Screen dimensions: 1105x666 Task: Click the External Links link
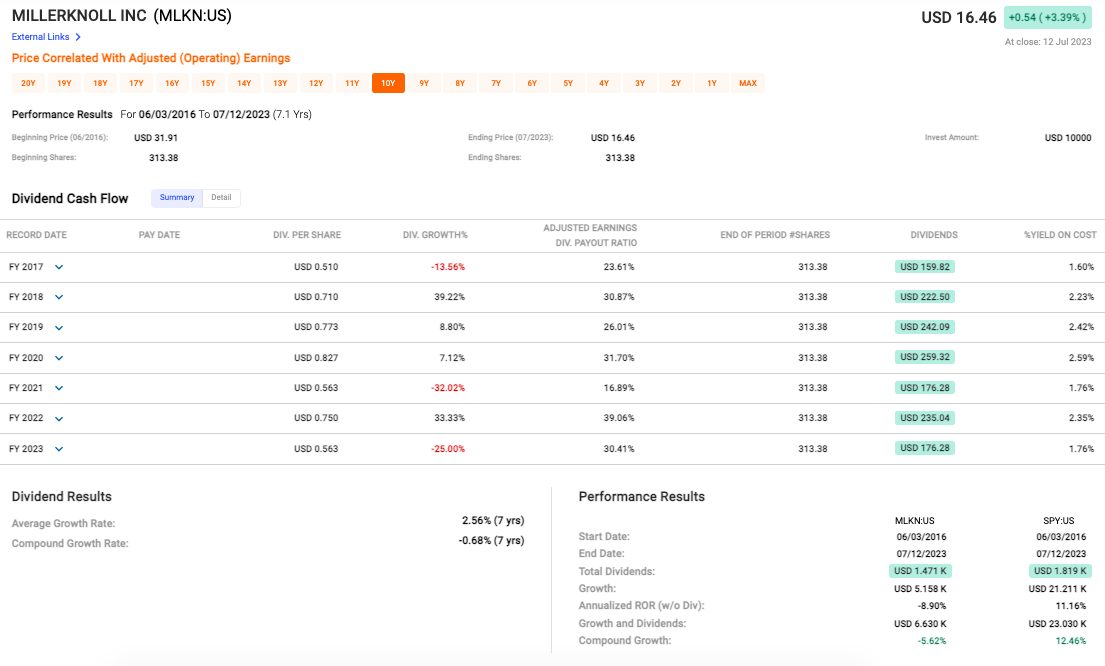[40, 37]
